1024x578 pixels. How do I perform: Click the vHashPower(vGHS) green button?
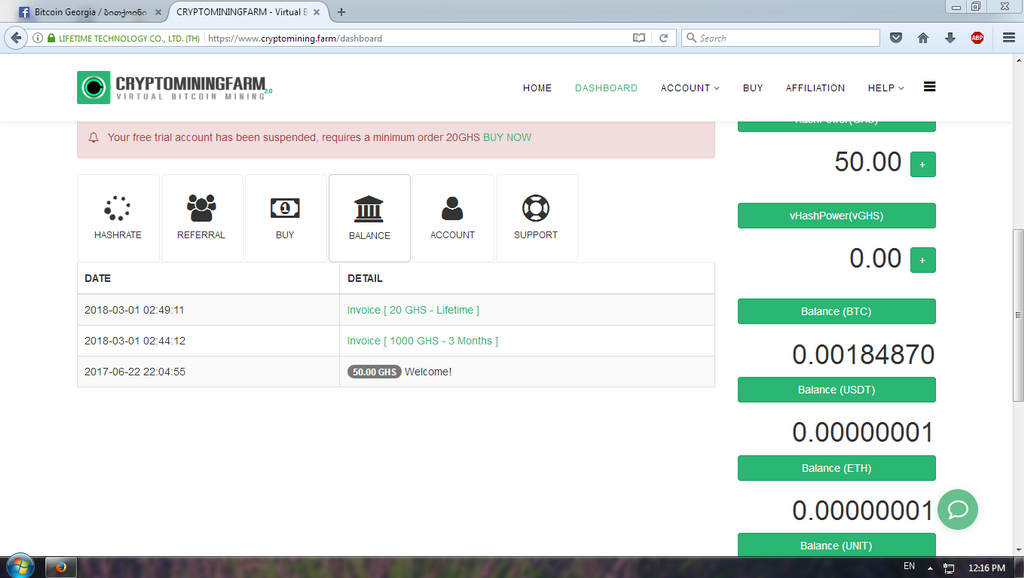pos(837,216)
